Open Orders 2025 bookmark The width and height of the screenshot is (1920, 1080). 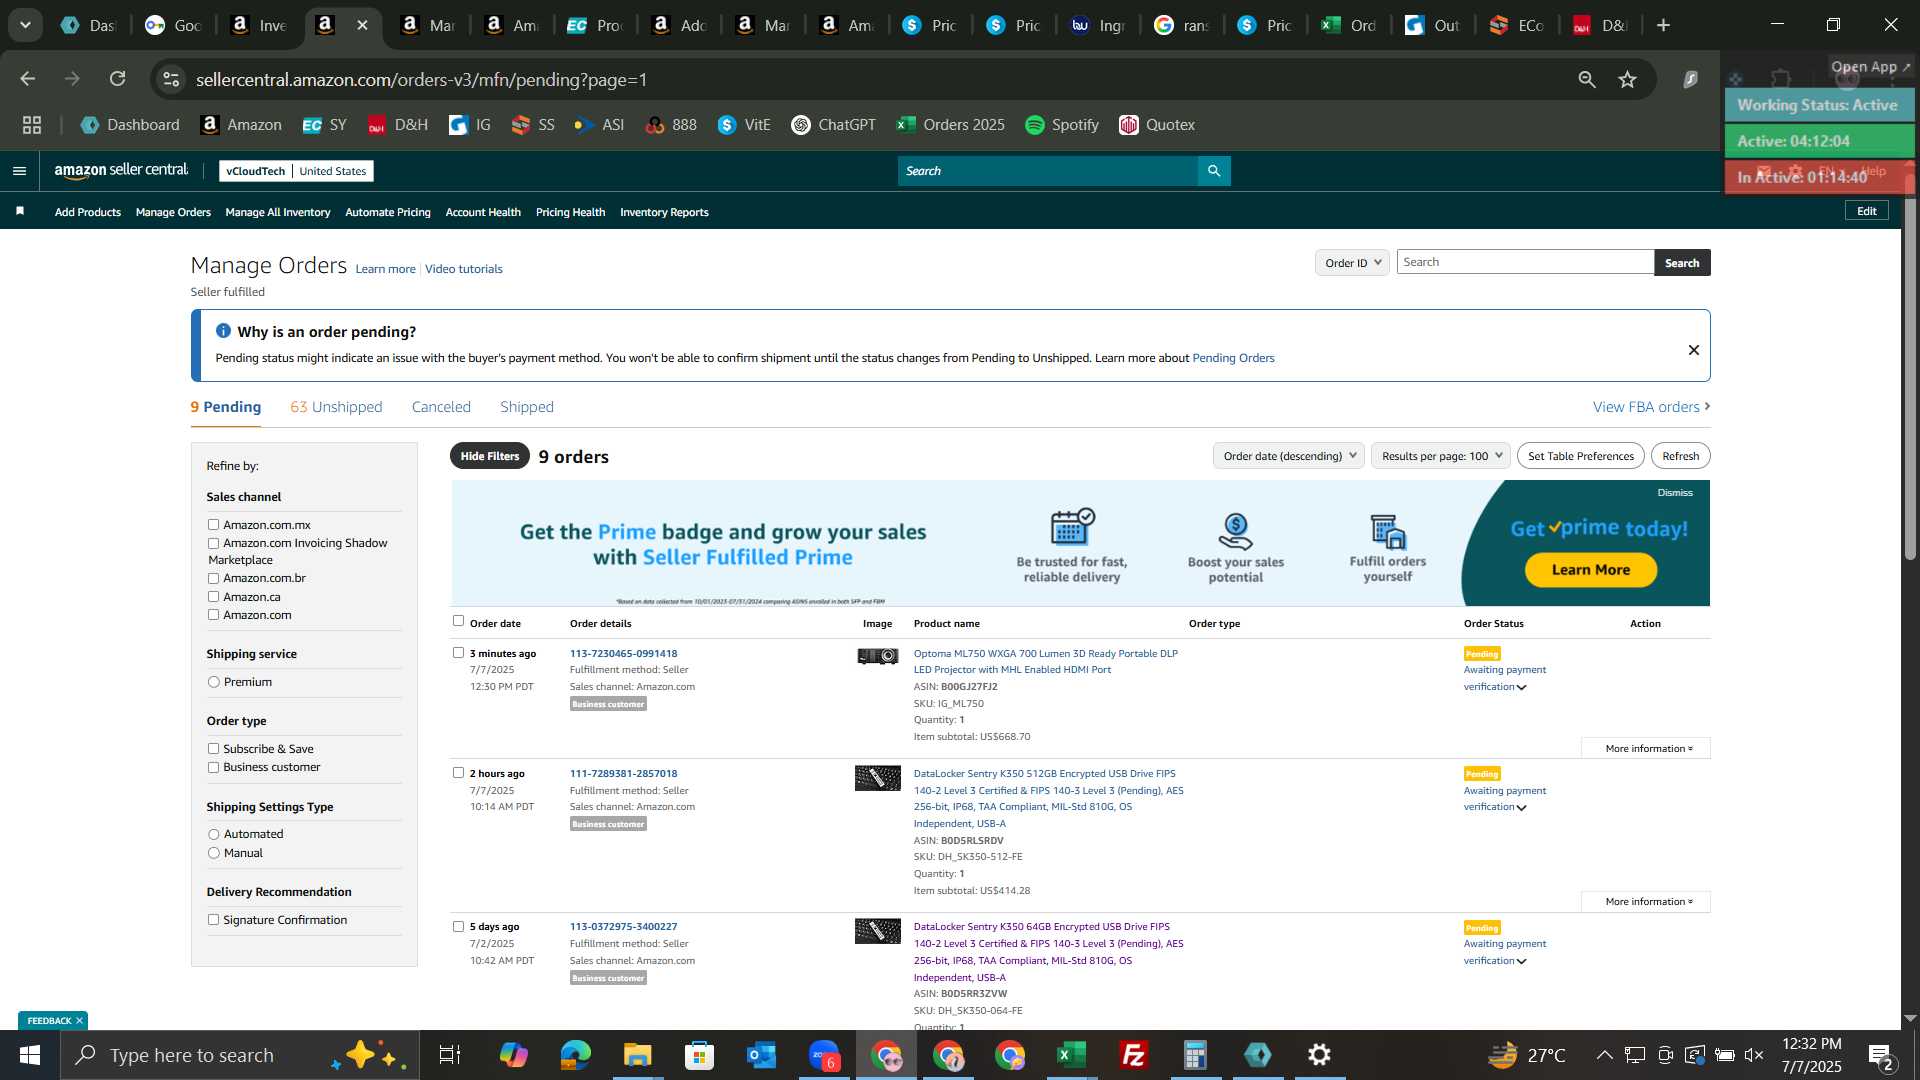pyautogui.click(x=951, y=125)
